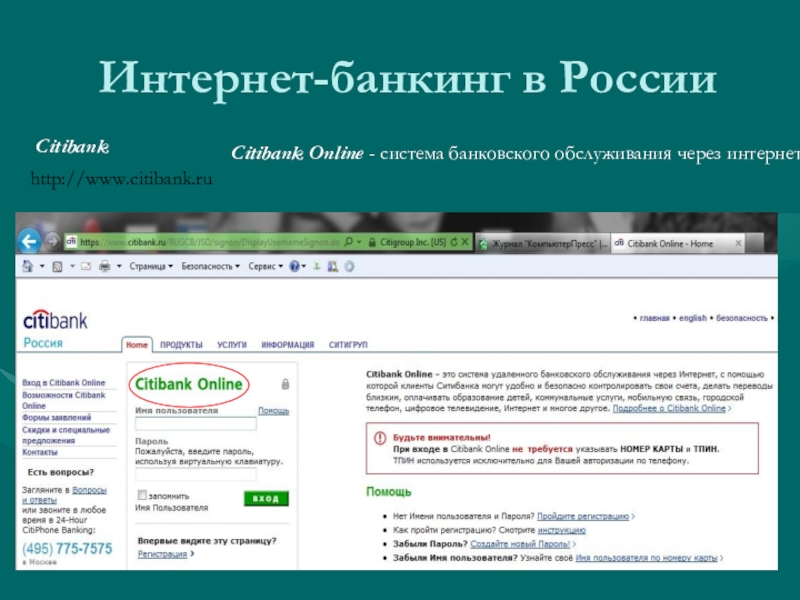The height and width of the screenshot is (600, 800).
Task: Open the address bar search dropdown arrow
Action: tap(359, 242)
